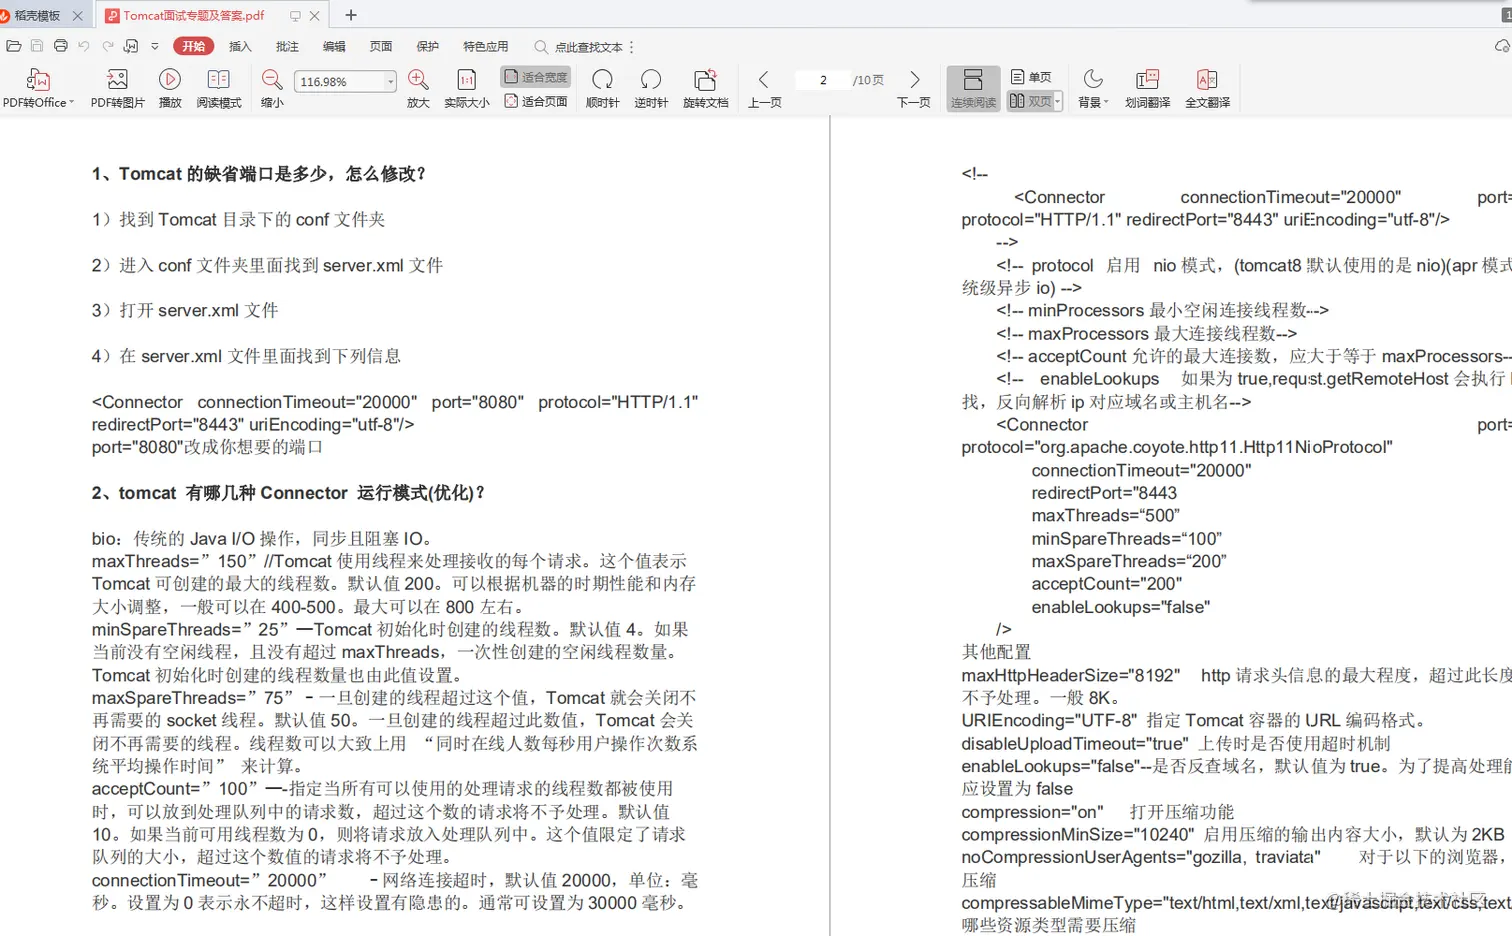This screenshot has width=1512, height=936.
Task: Click the monitor icon on the PDF tab
Action: [x=295, y=16]
